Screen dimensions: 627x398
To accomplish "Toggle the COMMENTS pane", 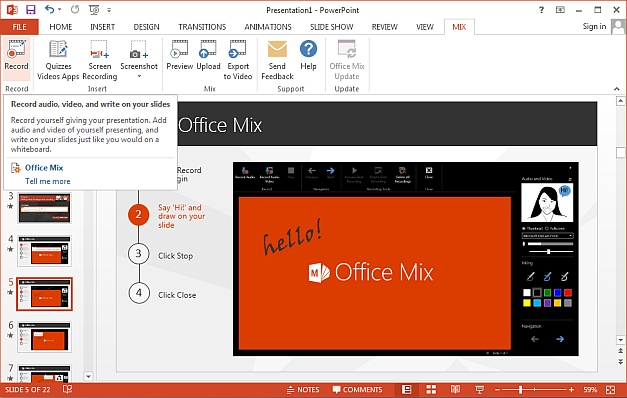I will click(x=357, y=390).
